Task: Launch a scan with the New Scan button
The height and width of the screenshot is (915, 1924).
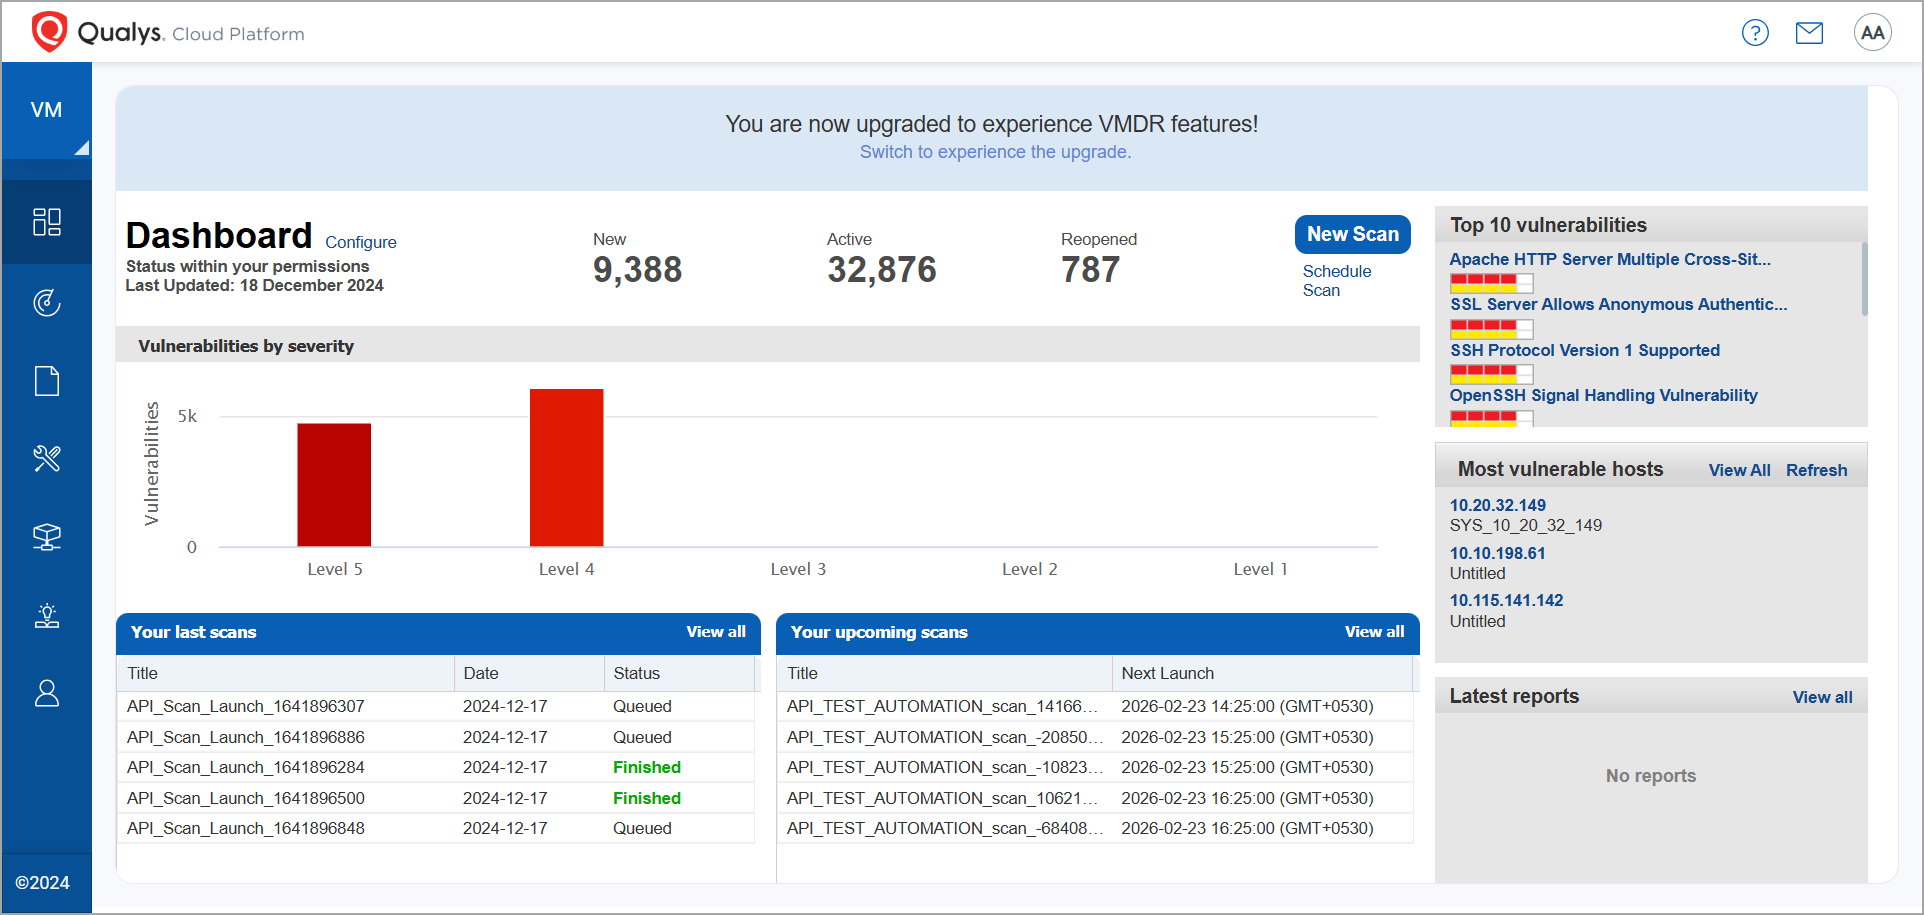Action: point(1352,234)
